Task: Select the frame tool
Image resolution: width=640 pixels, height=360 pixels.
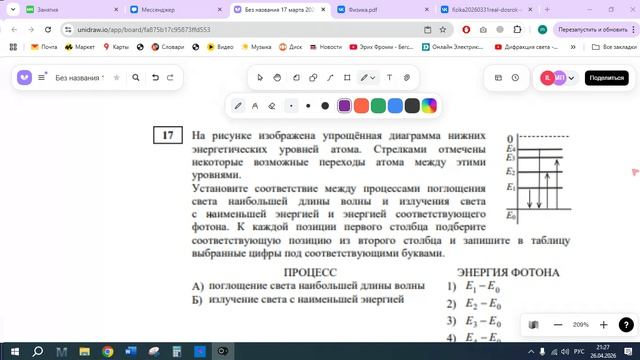Action: tap(347, 78)
